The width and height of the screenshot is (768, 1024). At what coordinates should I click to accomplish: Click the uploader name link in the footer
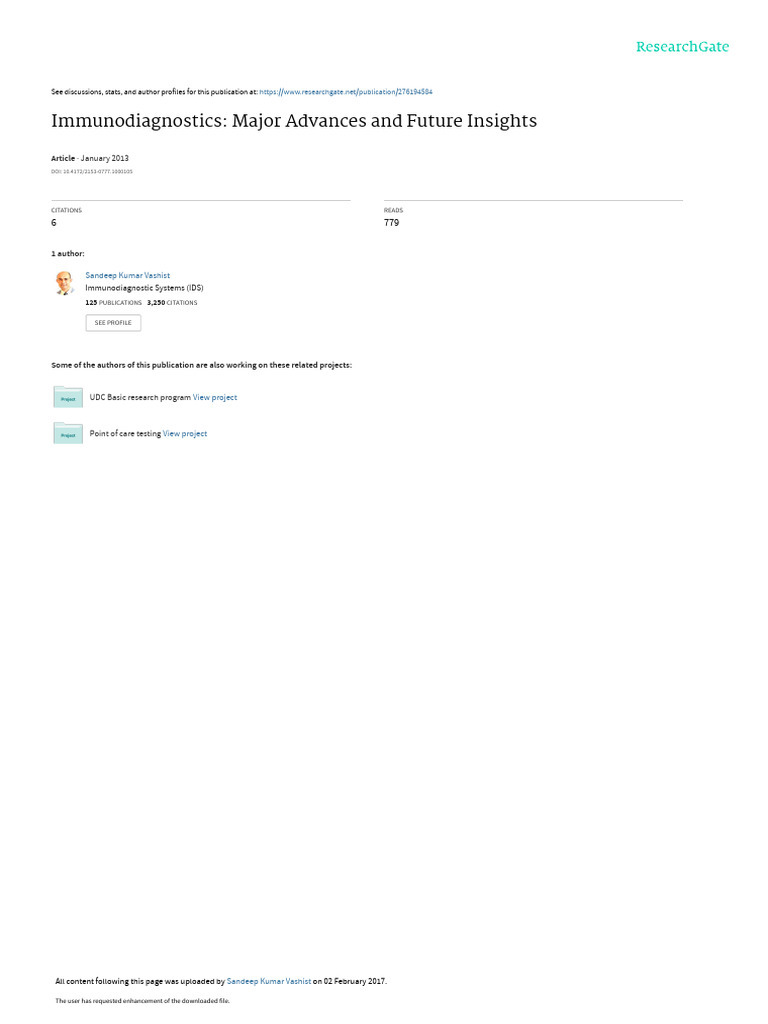[x=268, y=981]
